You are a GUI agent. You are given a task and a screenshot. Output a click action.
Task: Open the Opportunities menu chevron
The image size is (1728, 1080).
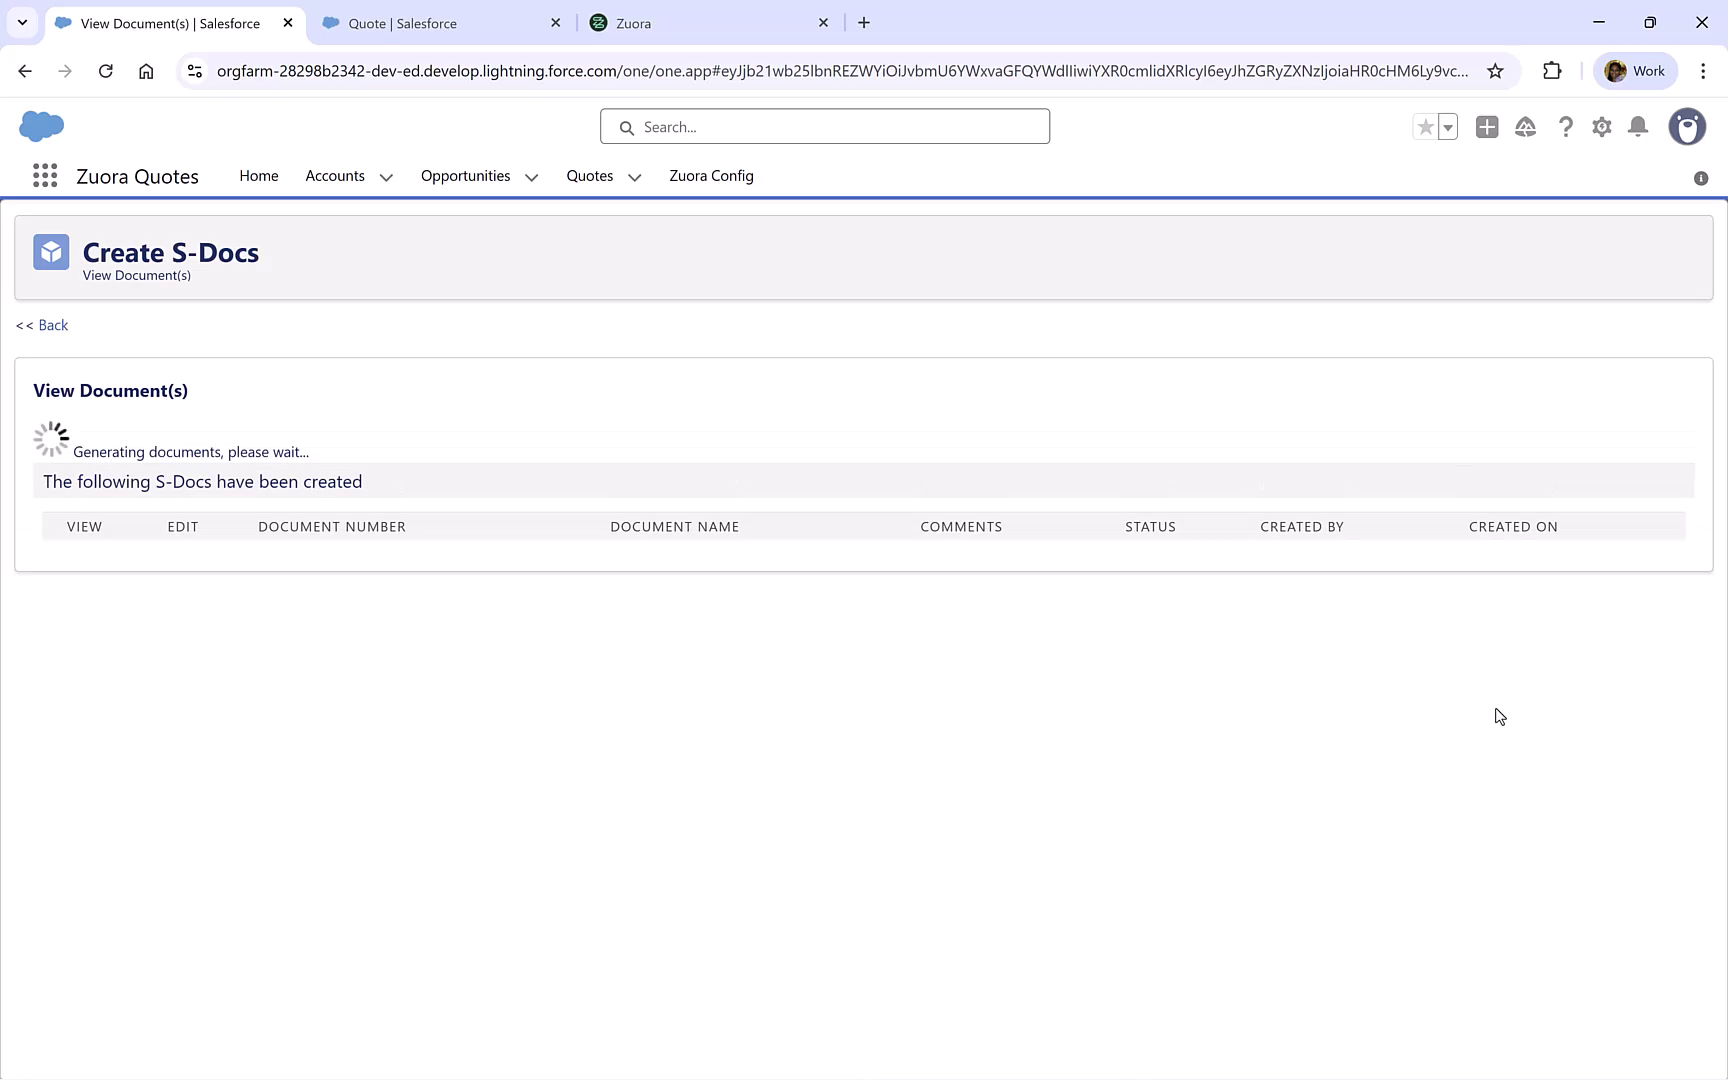tap(531, 177)
